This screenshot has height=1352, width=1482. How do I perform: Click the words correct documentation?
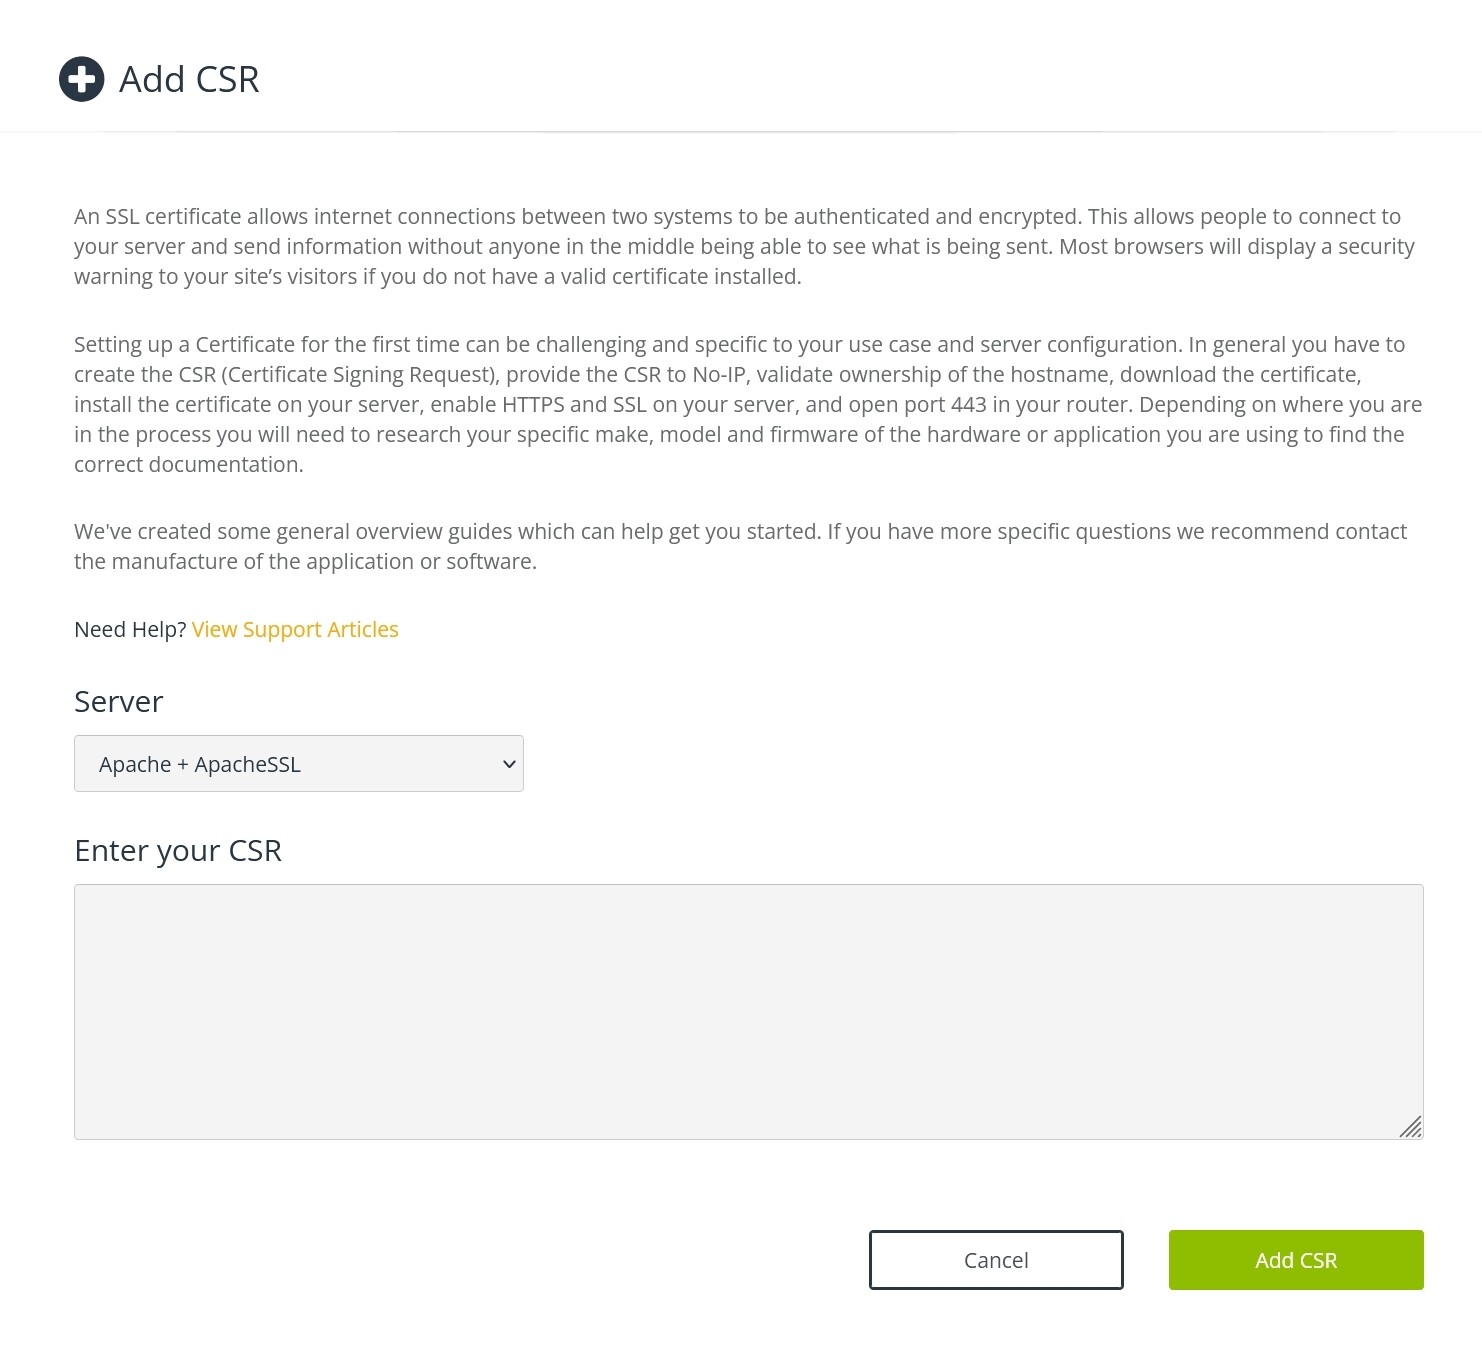click(x=188, y=464)
